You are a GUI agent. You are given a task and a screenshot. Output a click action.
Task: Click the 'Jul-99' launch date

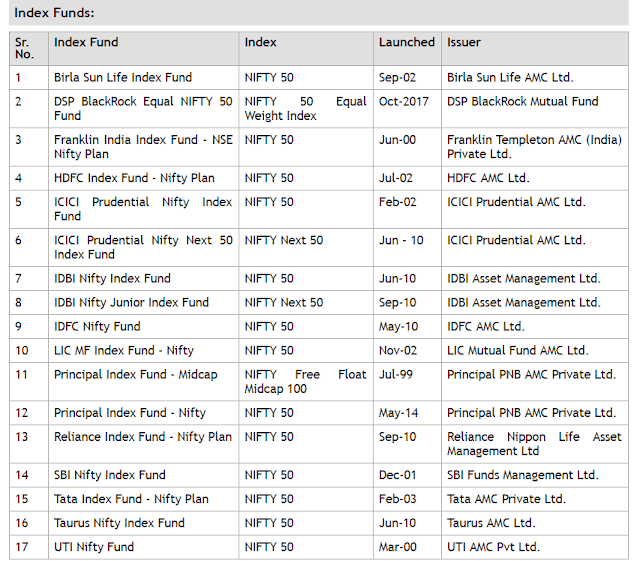[396, 374]
